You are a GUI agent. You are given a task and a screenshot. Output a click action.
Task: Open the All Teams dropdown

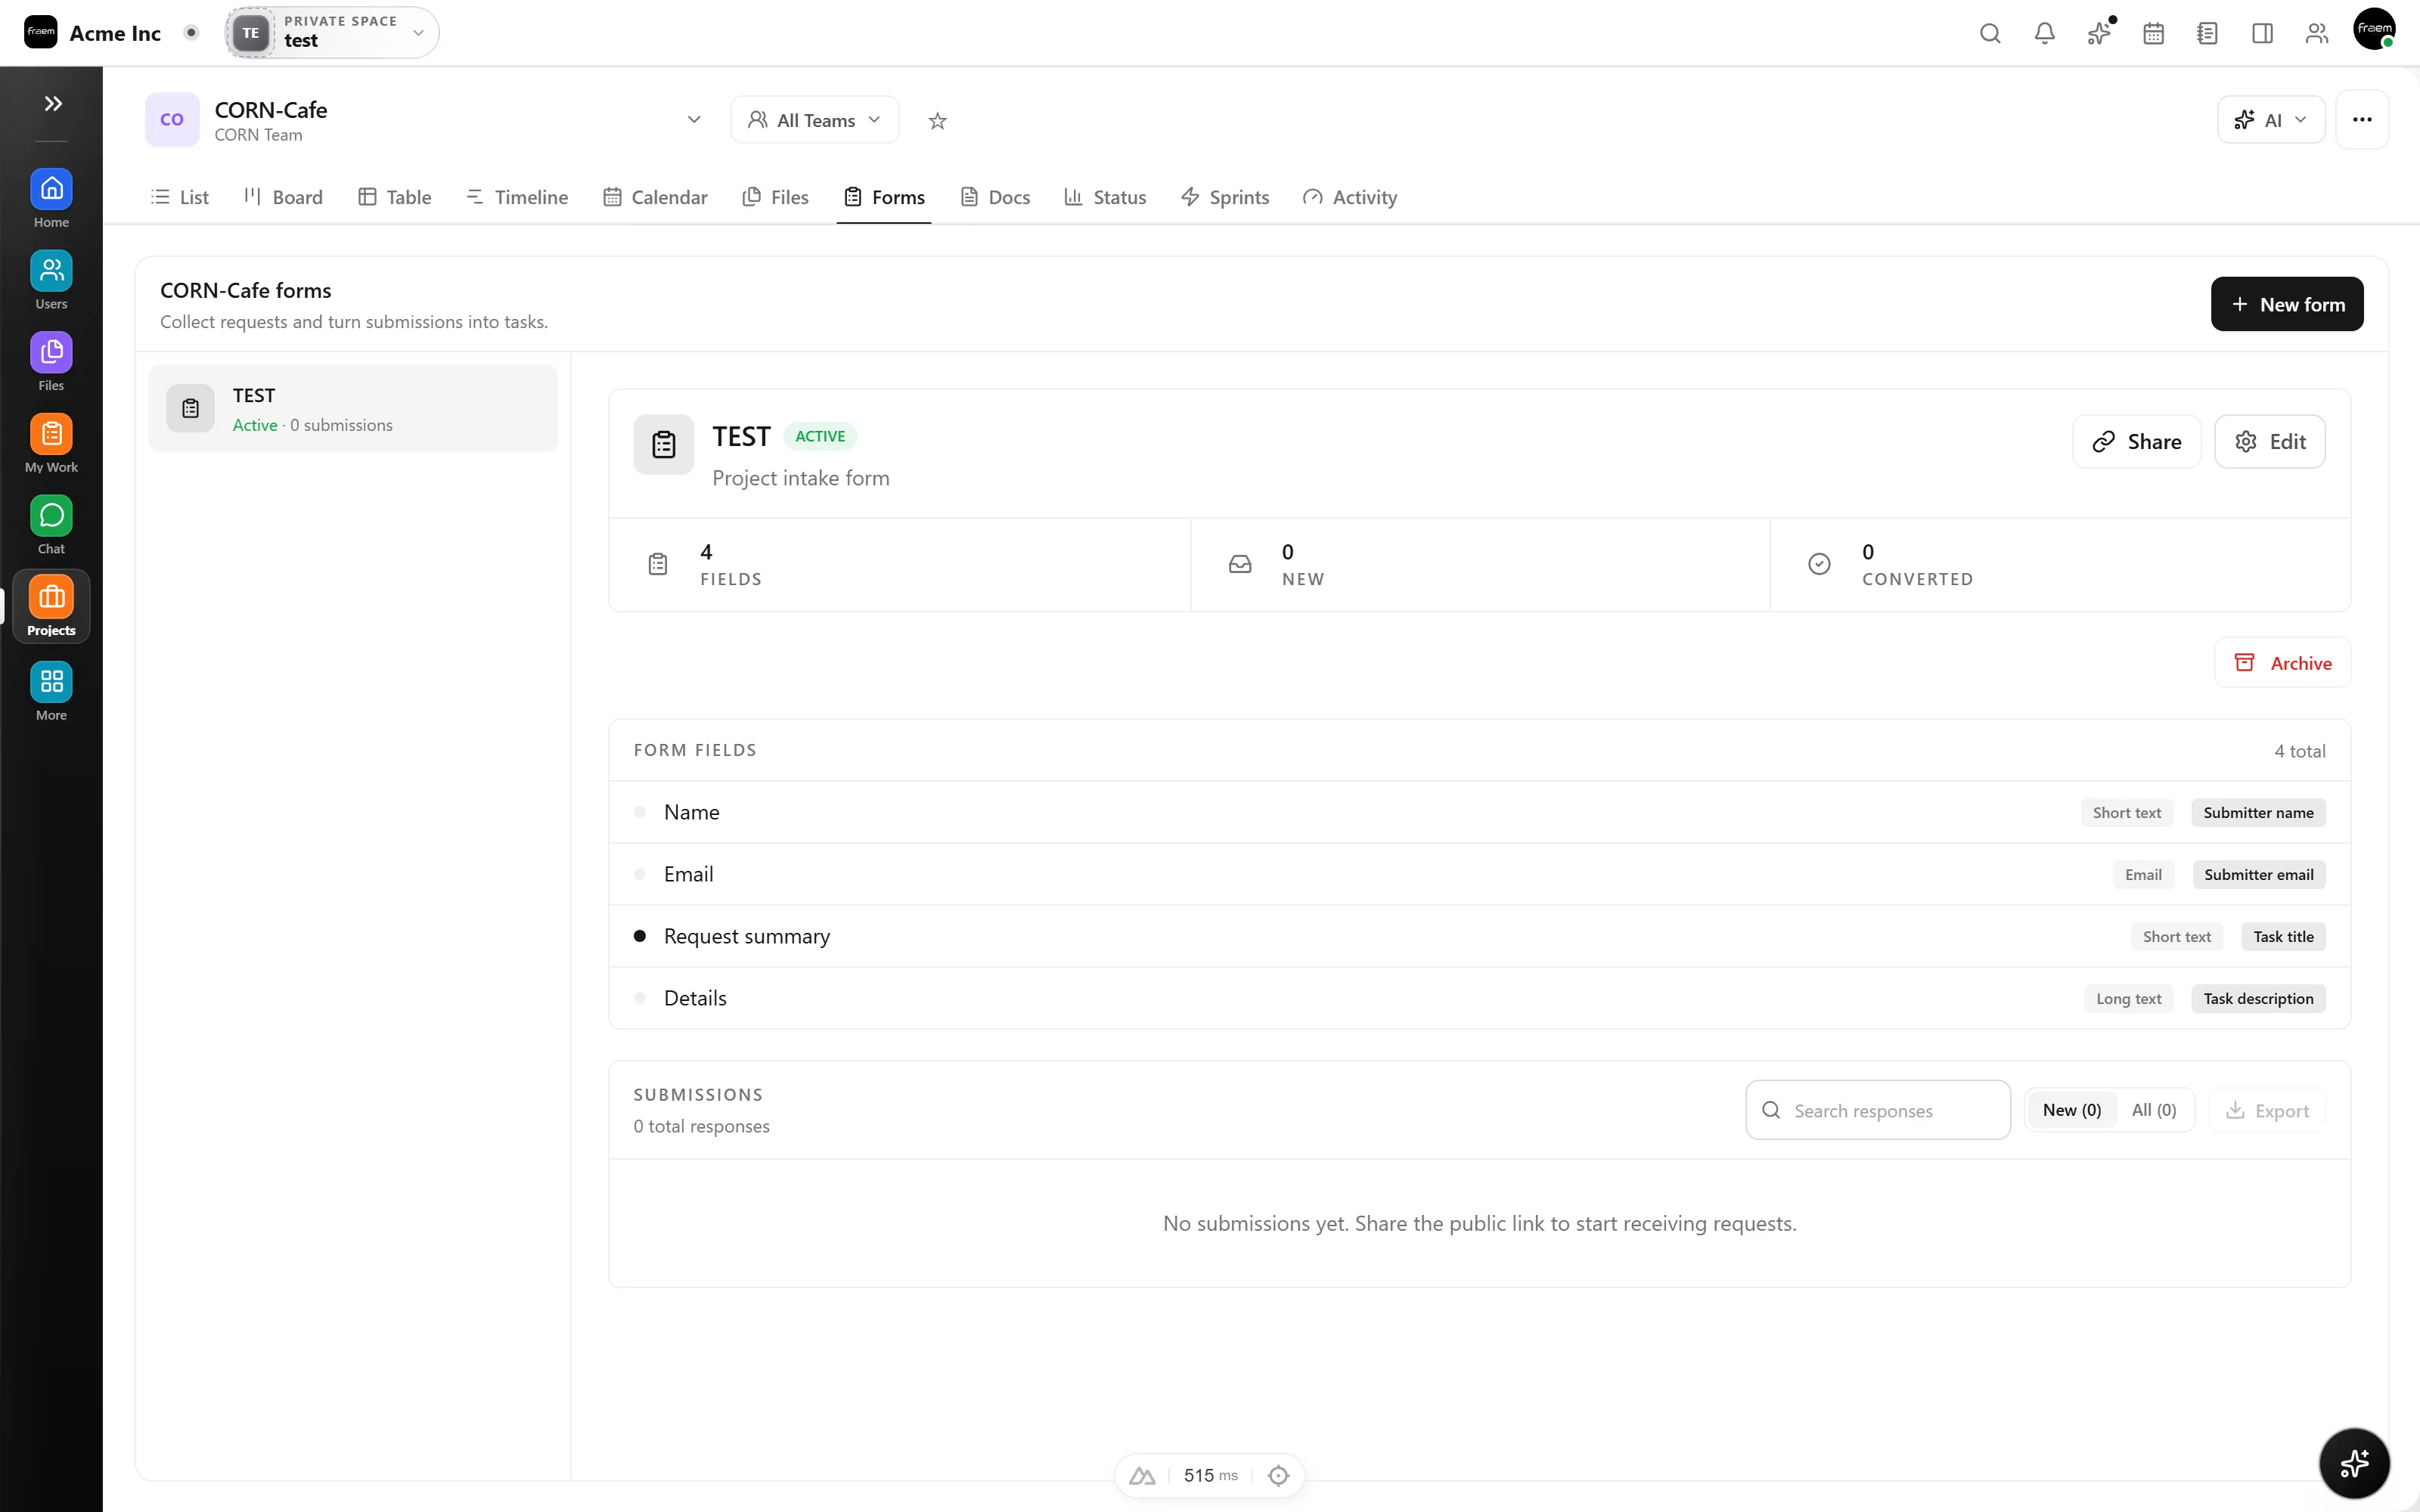tap(814, 120)
